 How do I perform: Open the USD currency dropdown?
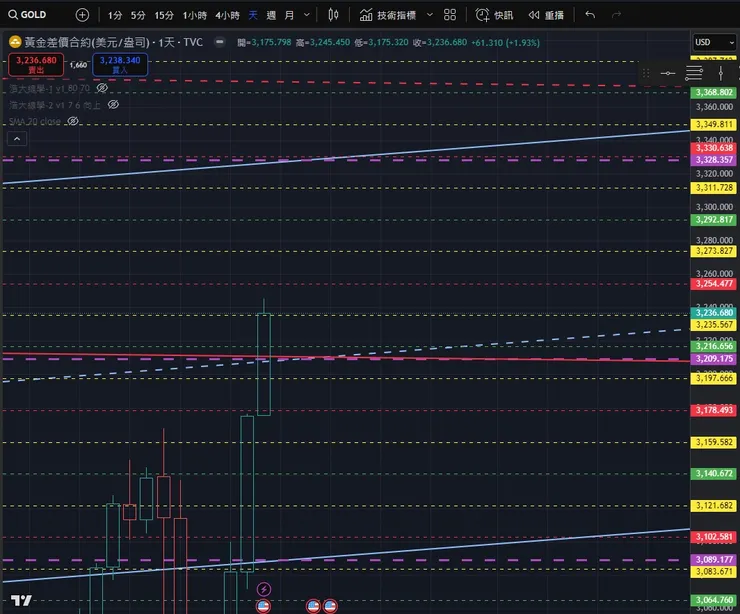click(713, 42)
